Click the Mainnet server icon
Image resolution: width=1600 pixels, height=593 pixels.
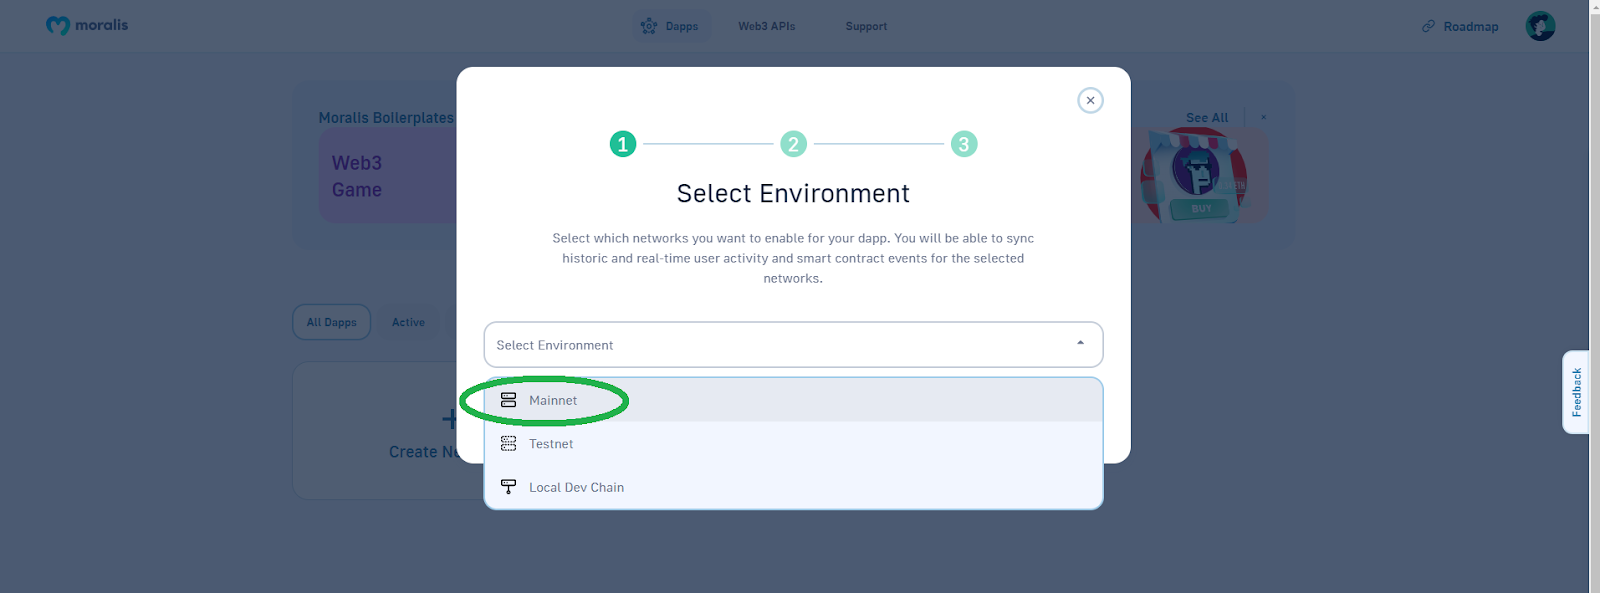tap(508, 400)
